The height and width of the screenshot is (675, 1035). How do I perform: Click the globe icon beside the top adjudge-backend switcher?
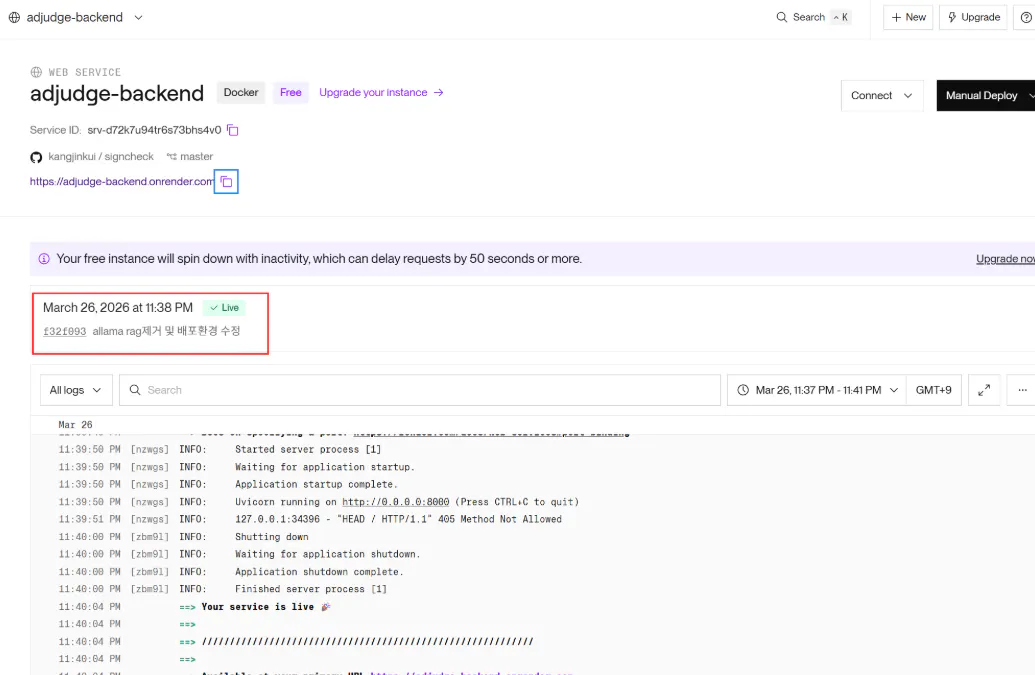14,17
